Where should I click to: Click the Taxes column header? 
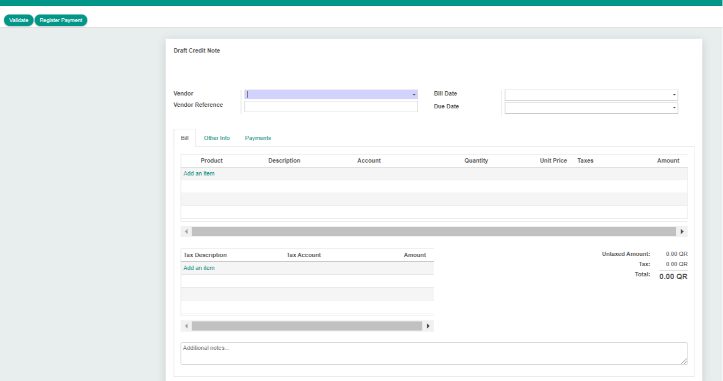coord(585,161)
